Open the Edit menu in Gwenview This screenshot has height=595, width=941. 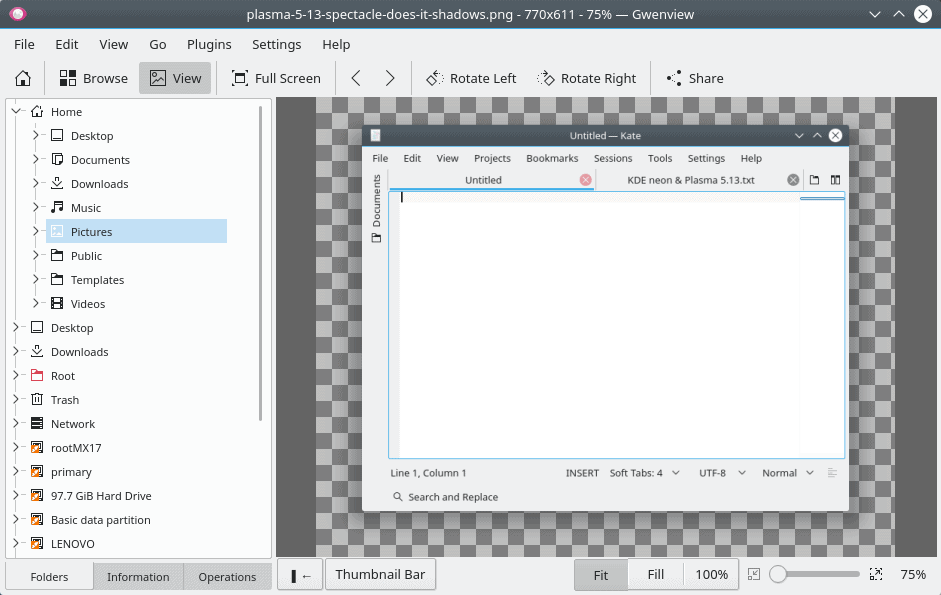(x=67, y=44)
